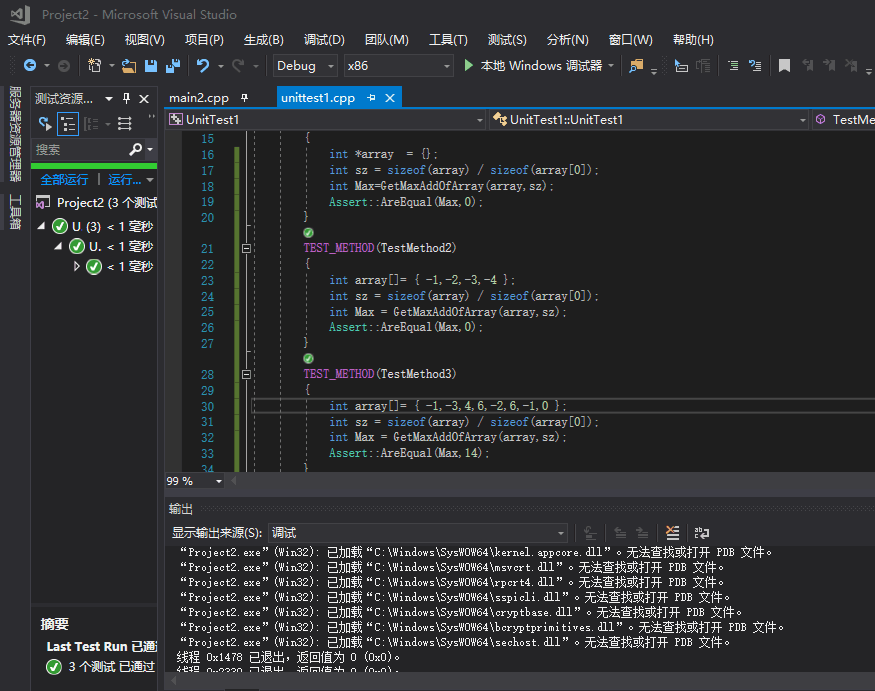The image size is (875, 691).
Task: Click the green start debugging play icon
Action: pyautogui.click(x=469, y=65)
